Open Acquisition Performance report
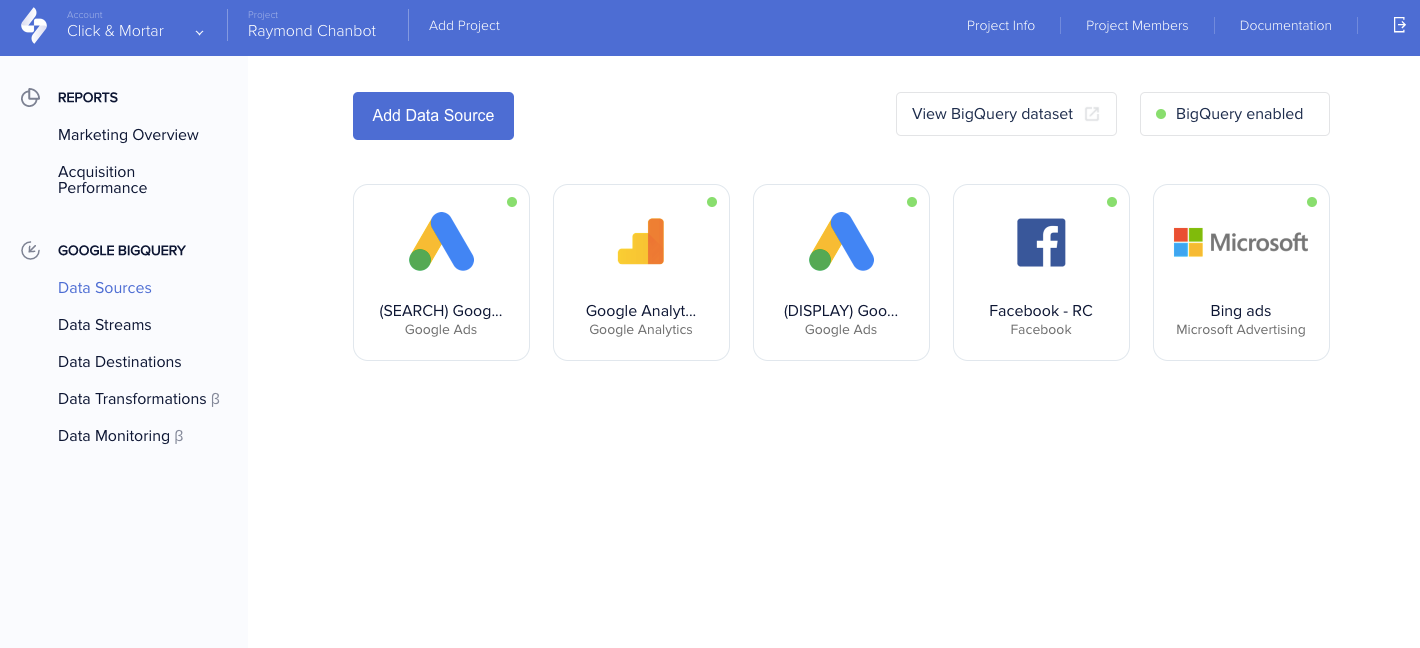This screenshot has width=1420, height=648. coord(102,180)
